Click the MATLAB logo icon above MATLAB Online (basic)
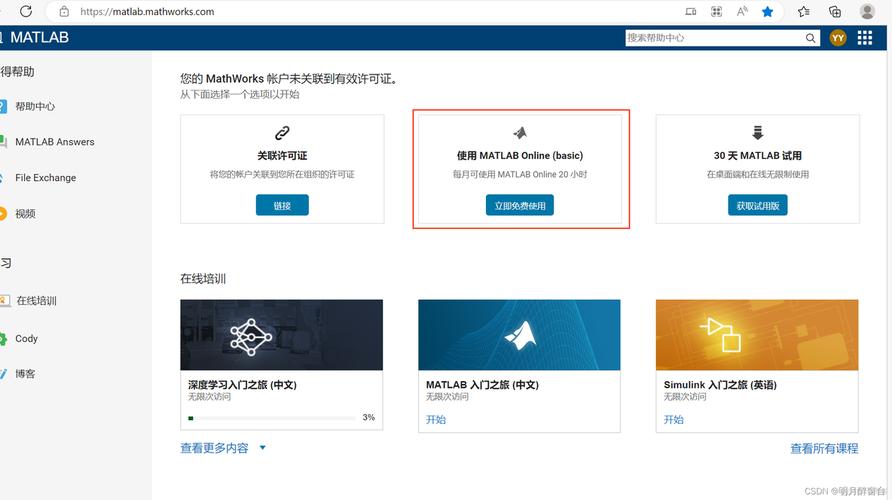This screenshot has height=500, width=892. point(520,133)
